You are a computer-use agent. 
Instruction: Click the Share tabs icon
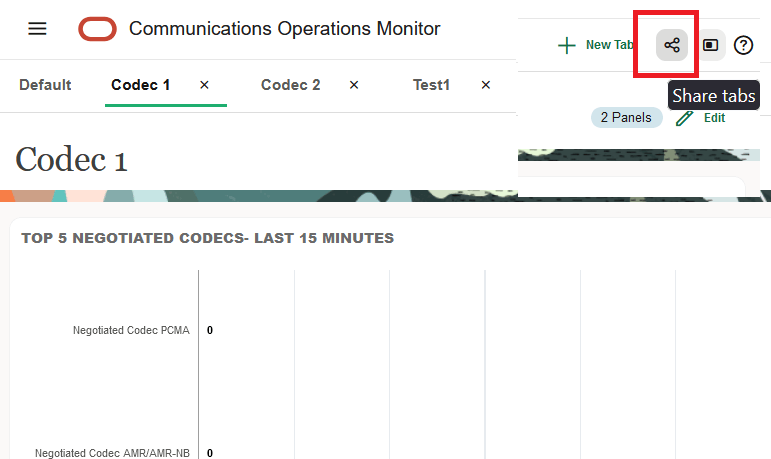pyautogui.click(x=672, y=45)
